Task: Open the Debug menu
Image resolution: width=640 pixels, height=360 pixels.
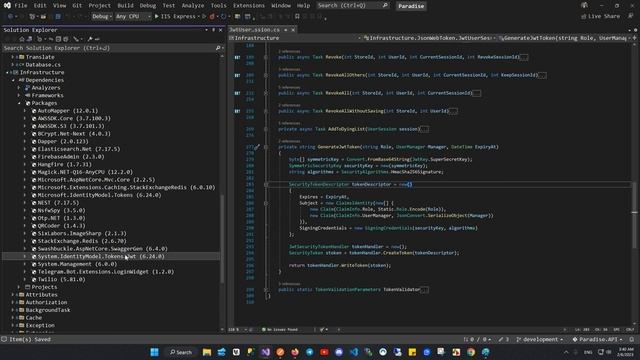Action: (x=147, y=6)
